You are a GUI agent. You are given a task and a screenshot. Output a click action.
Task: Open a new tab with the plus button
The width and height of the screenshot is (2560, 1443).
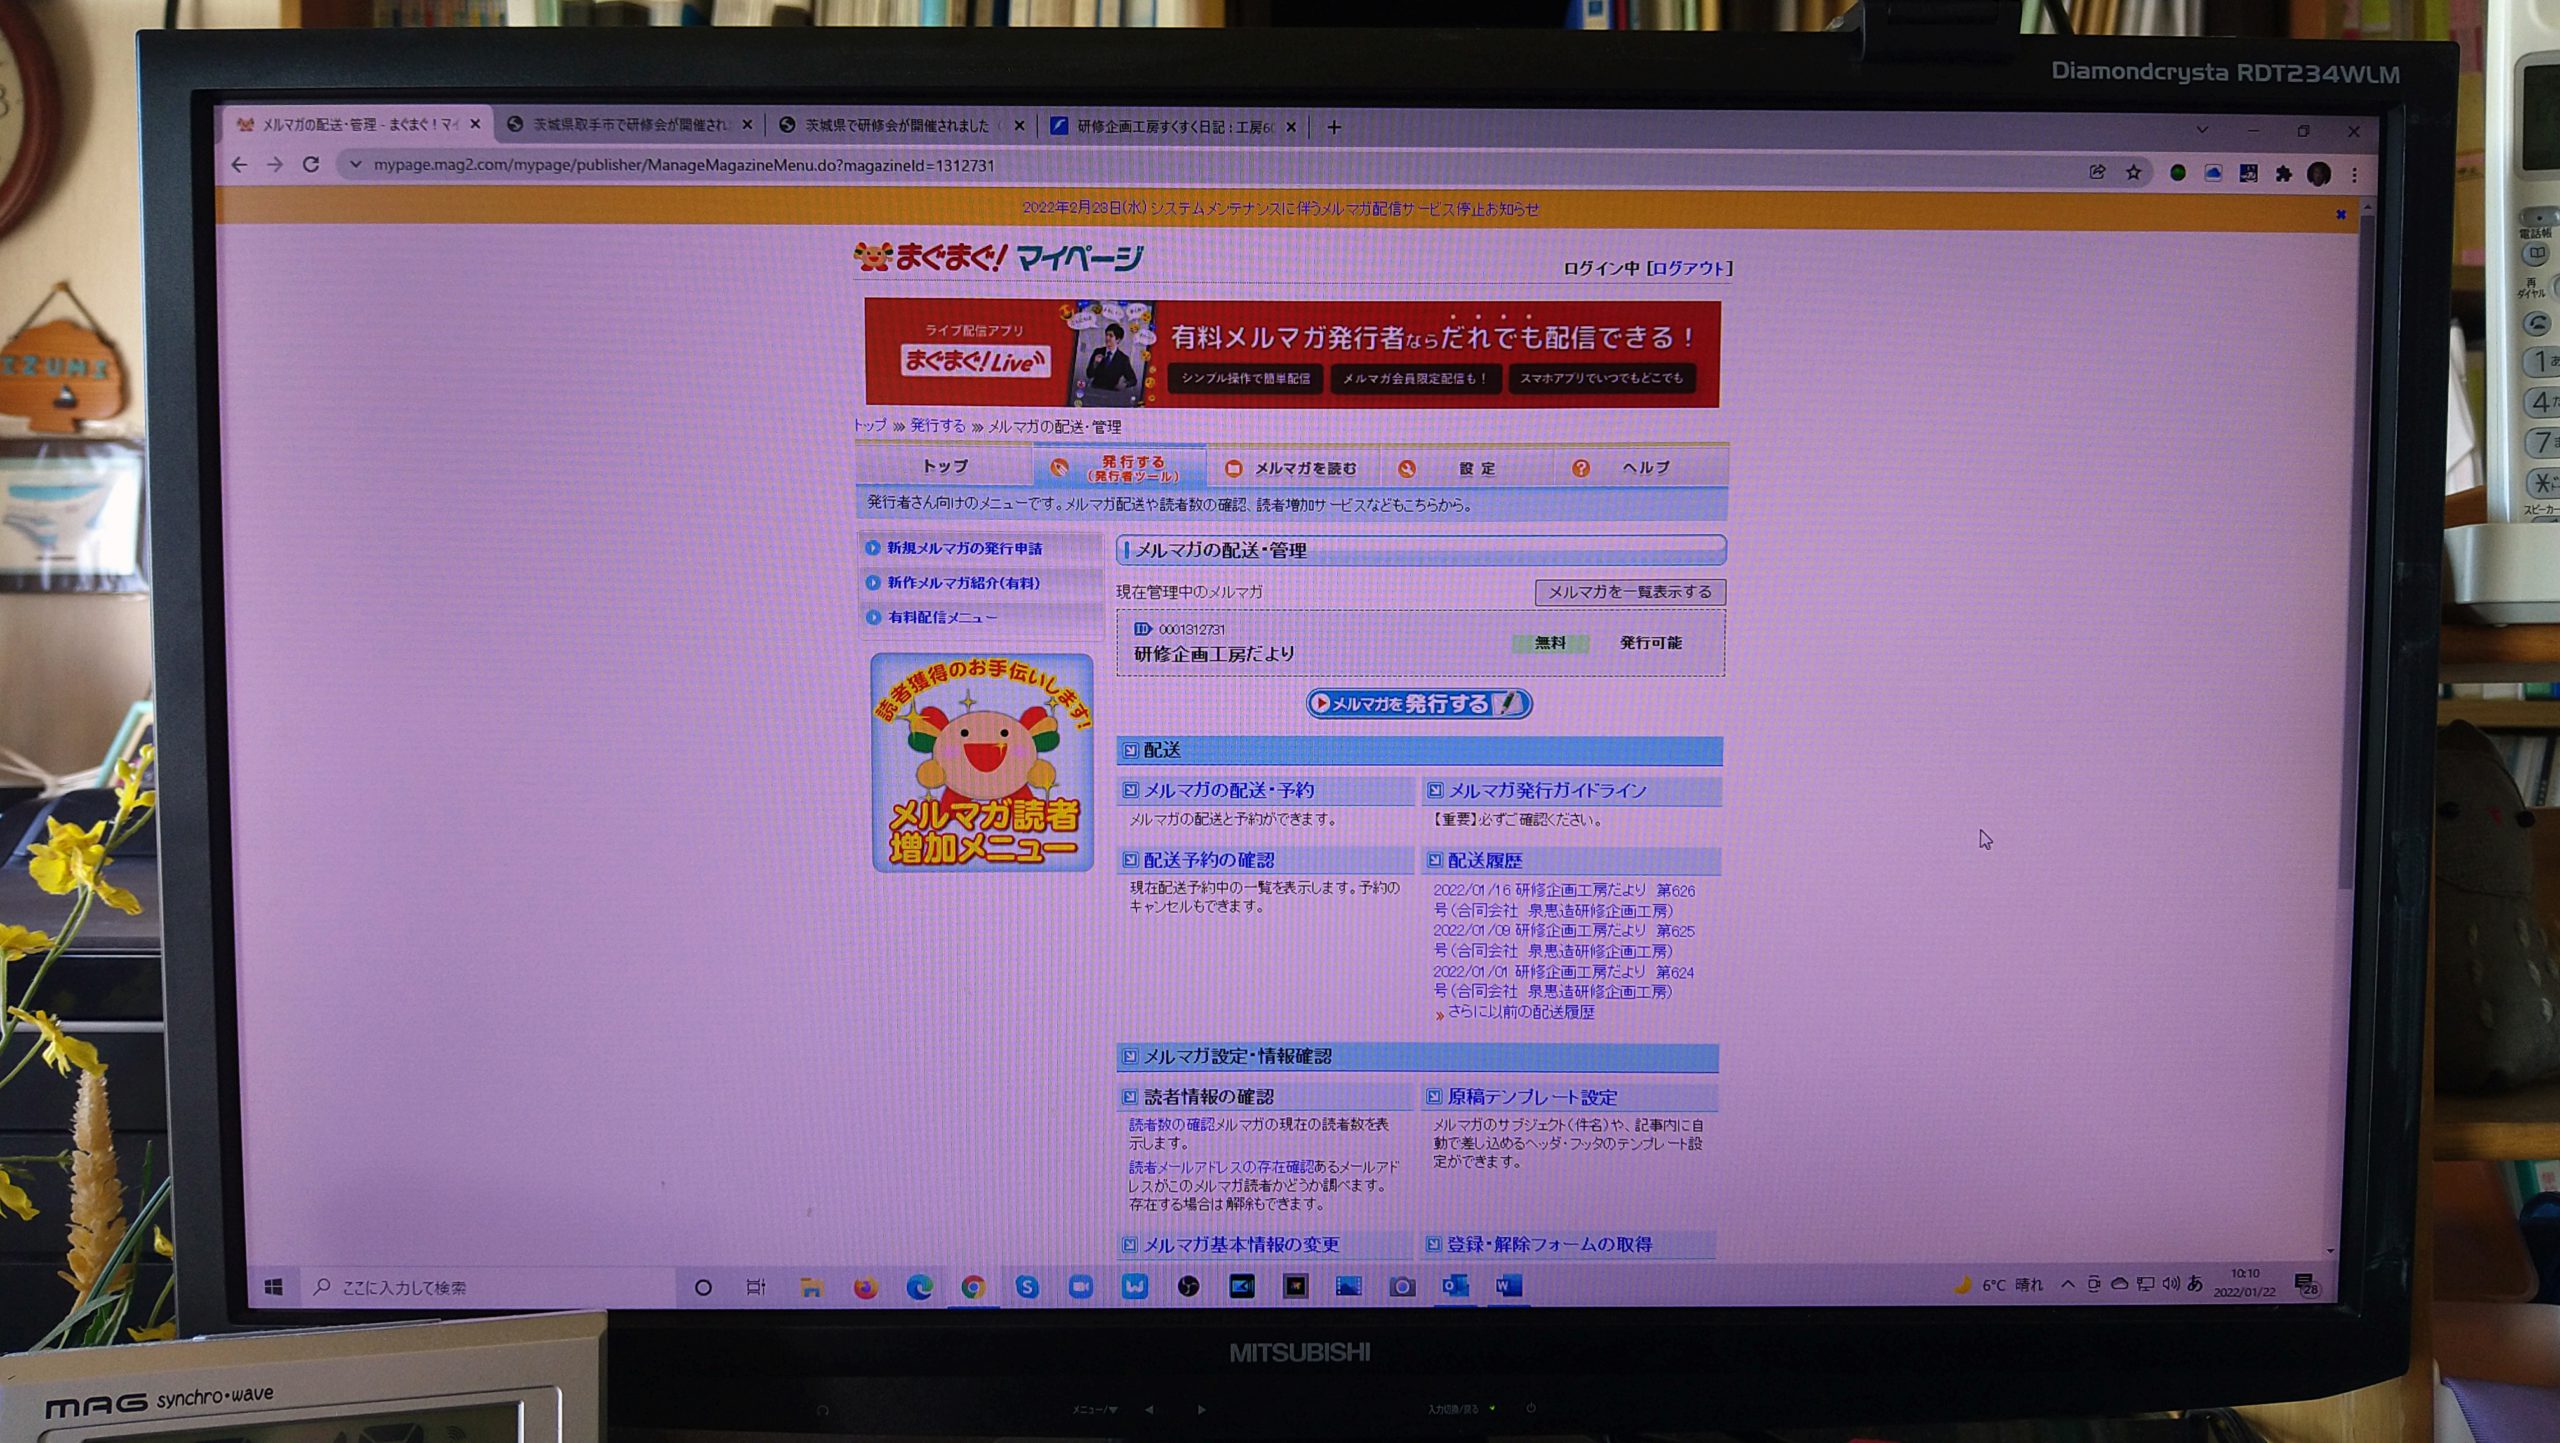pyautogui.click(x=1333, y=127)
